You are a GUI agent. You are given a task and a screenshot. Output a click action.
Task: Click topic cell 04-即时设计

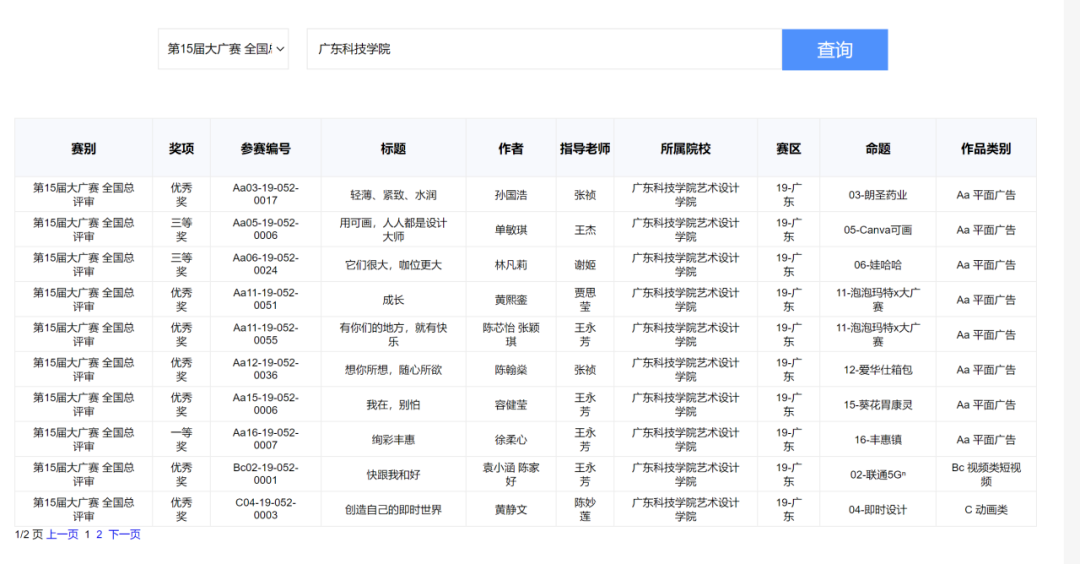tap(878, 510)
